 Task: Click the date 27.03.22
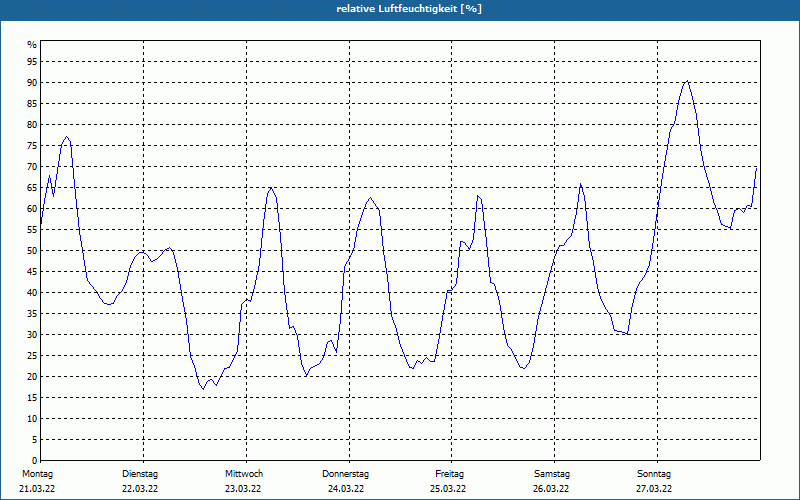coord(654,489)
